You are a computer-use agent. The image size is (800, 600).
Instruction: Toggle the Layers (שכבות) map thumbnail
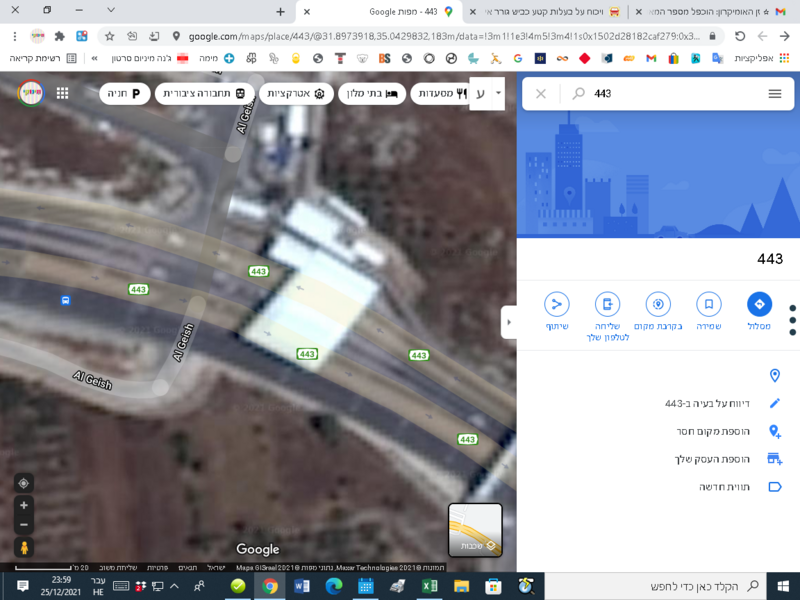tap(475, 530)
